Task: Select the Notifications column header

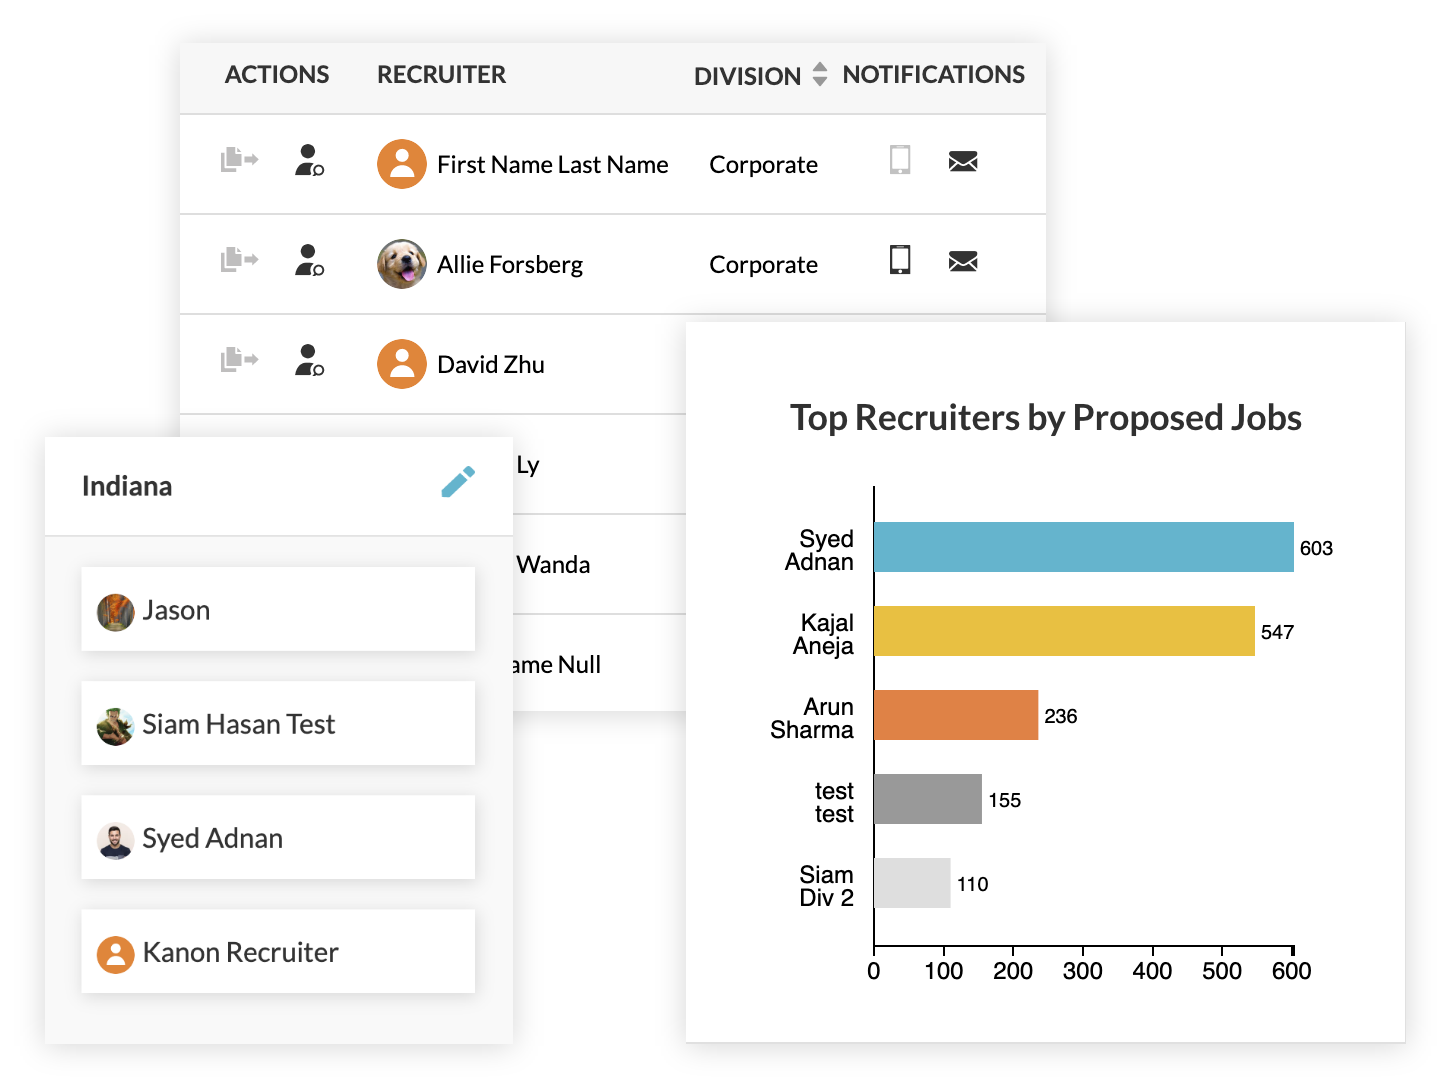Action: pos(933,75)
